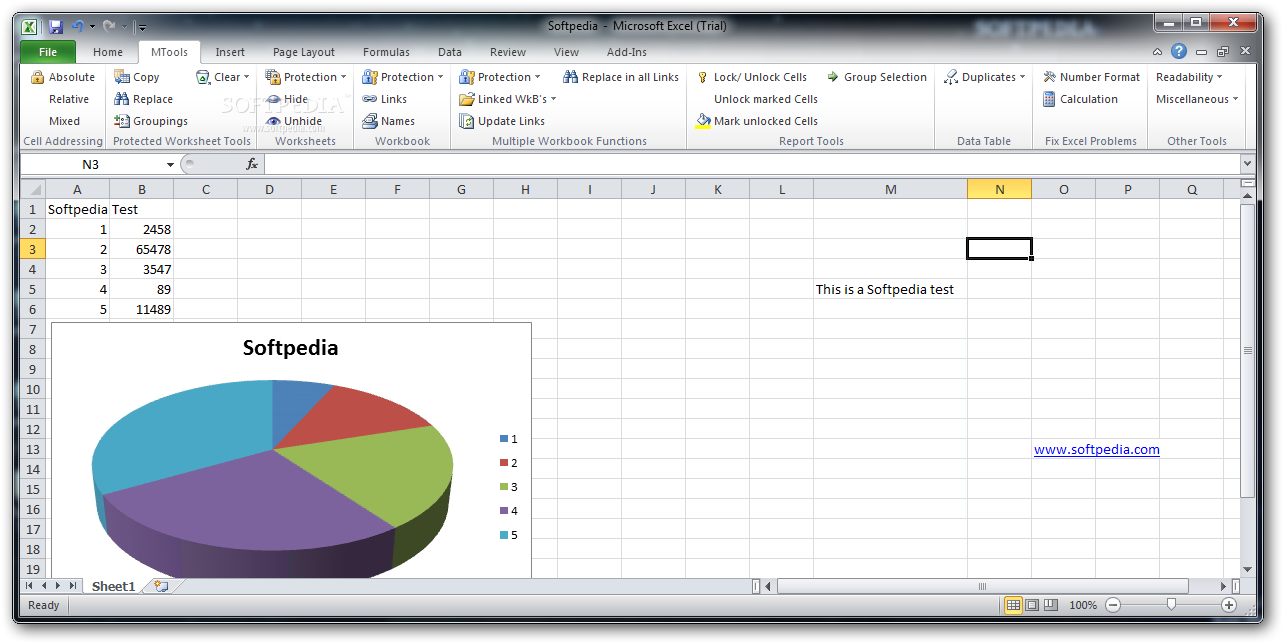Click the zoom out minus button
The height and width of the screenshot is (644, 1284).
pyautogui.click(x=1113, y=605)
